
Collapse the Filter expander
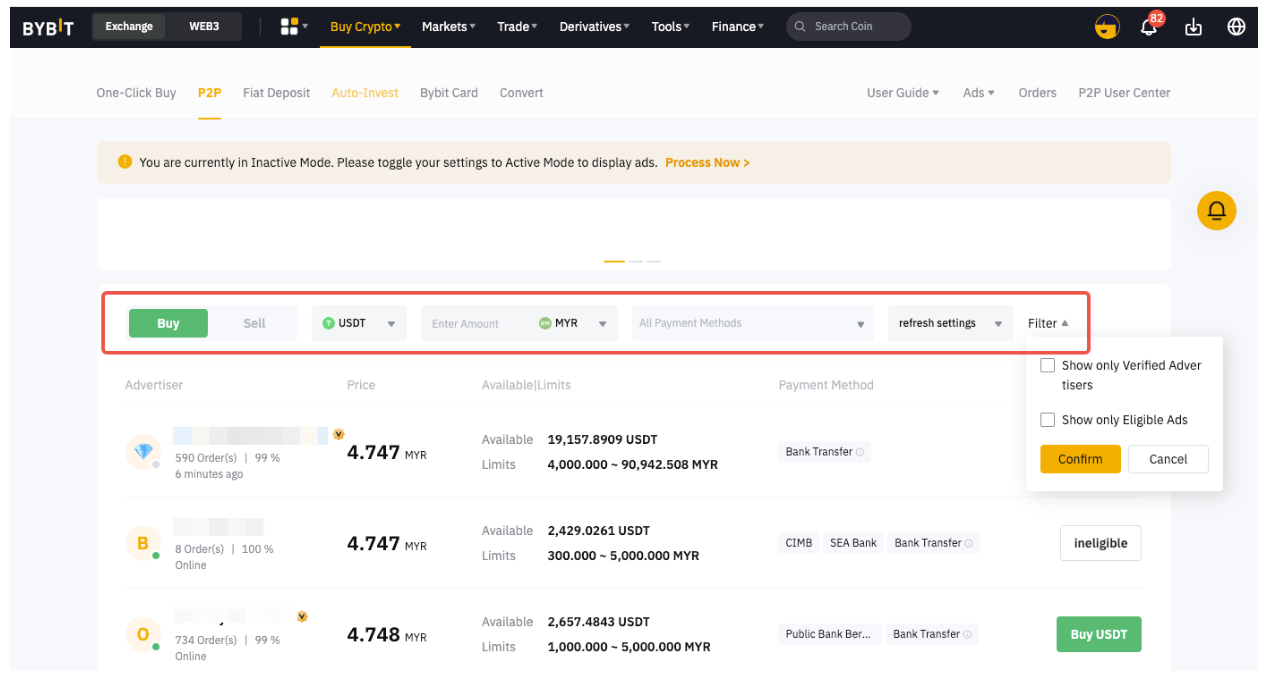point(1048,323)
